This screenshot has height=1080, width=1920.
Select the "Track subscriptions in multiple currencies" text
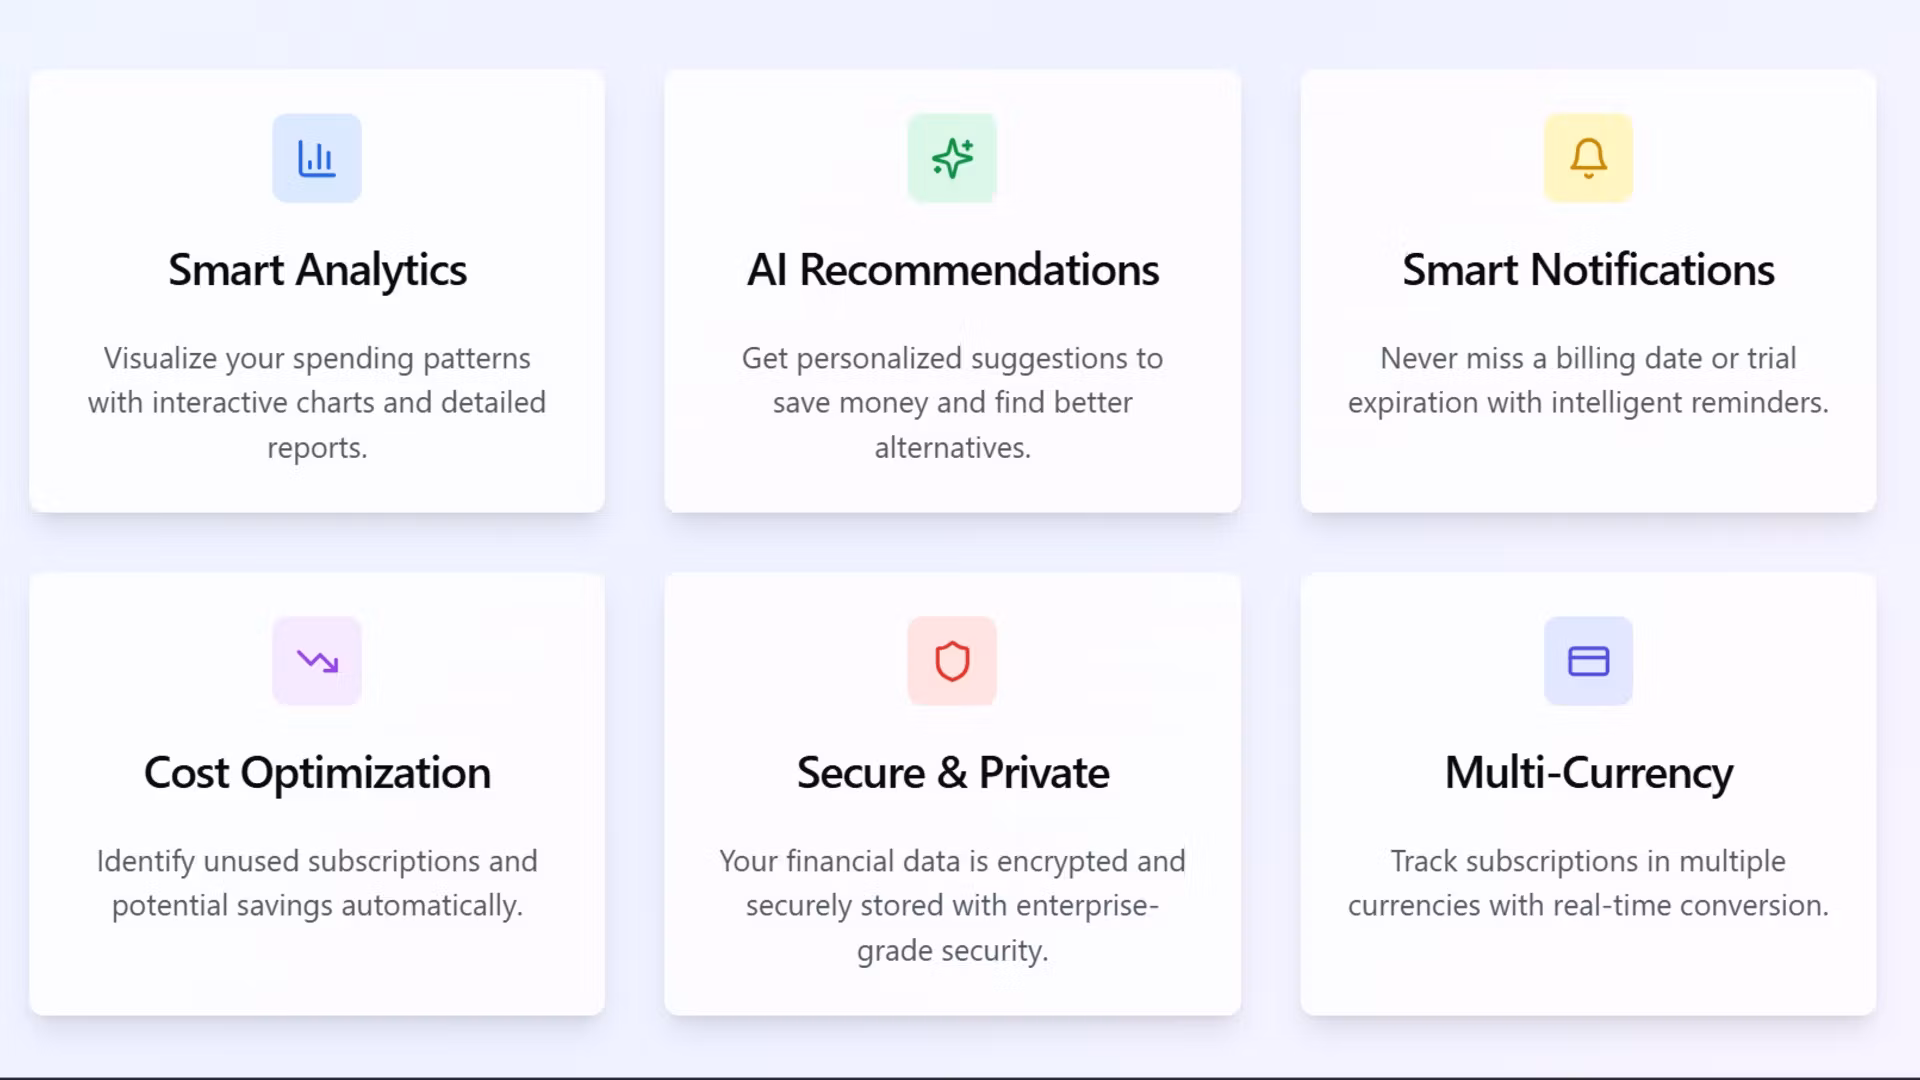click(x=1588, y=883)
